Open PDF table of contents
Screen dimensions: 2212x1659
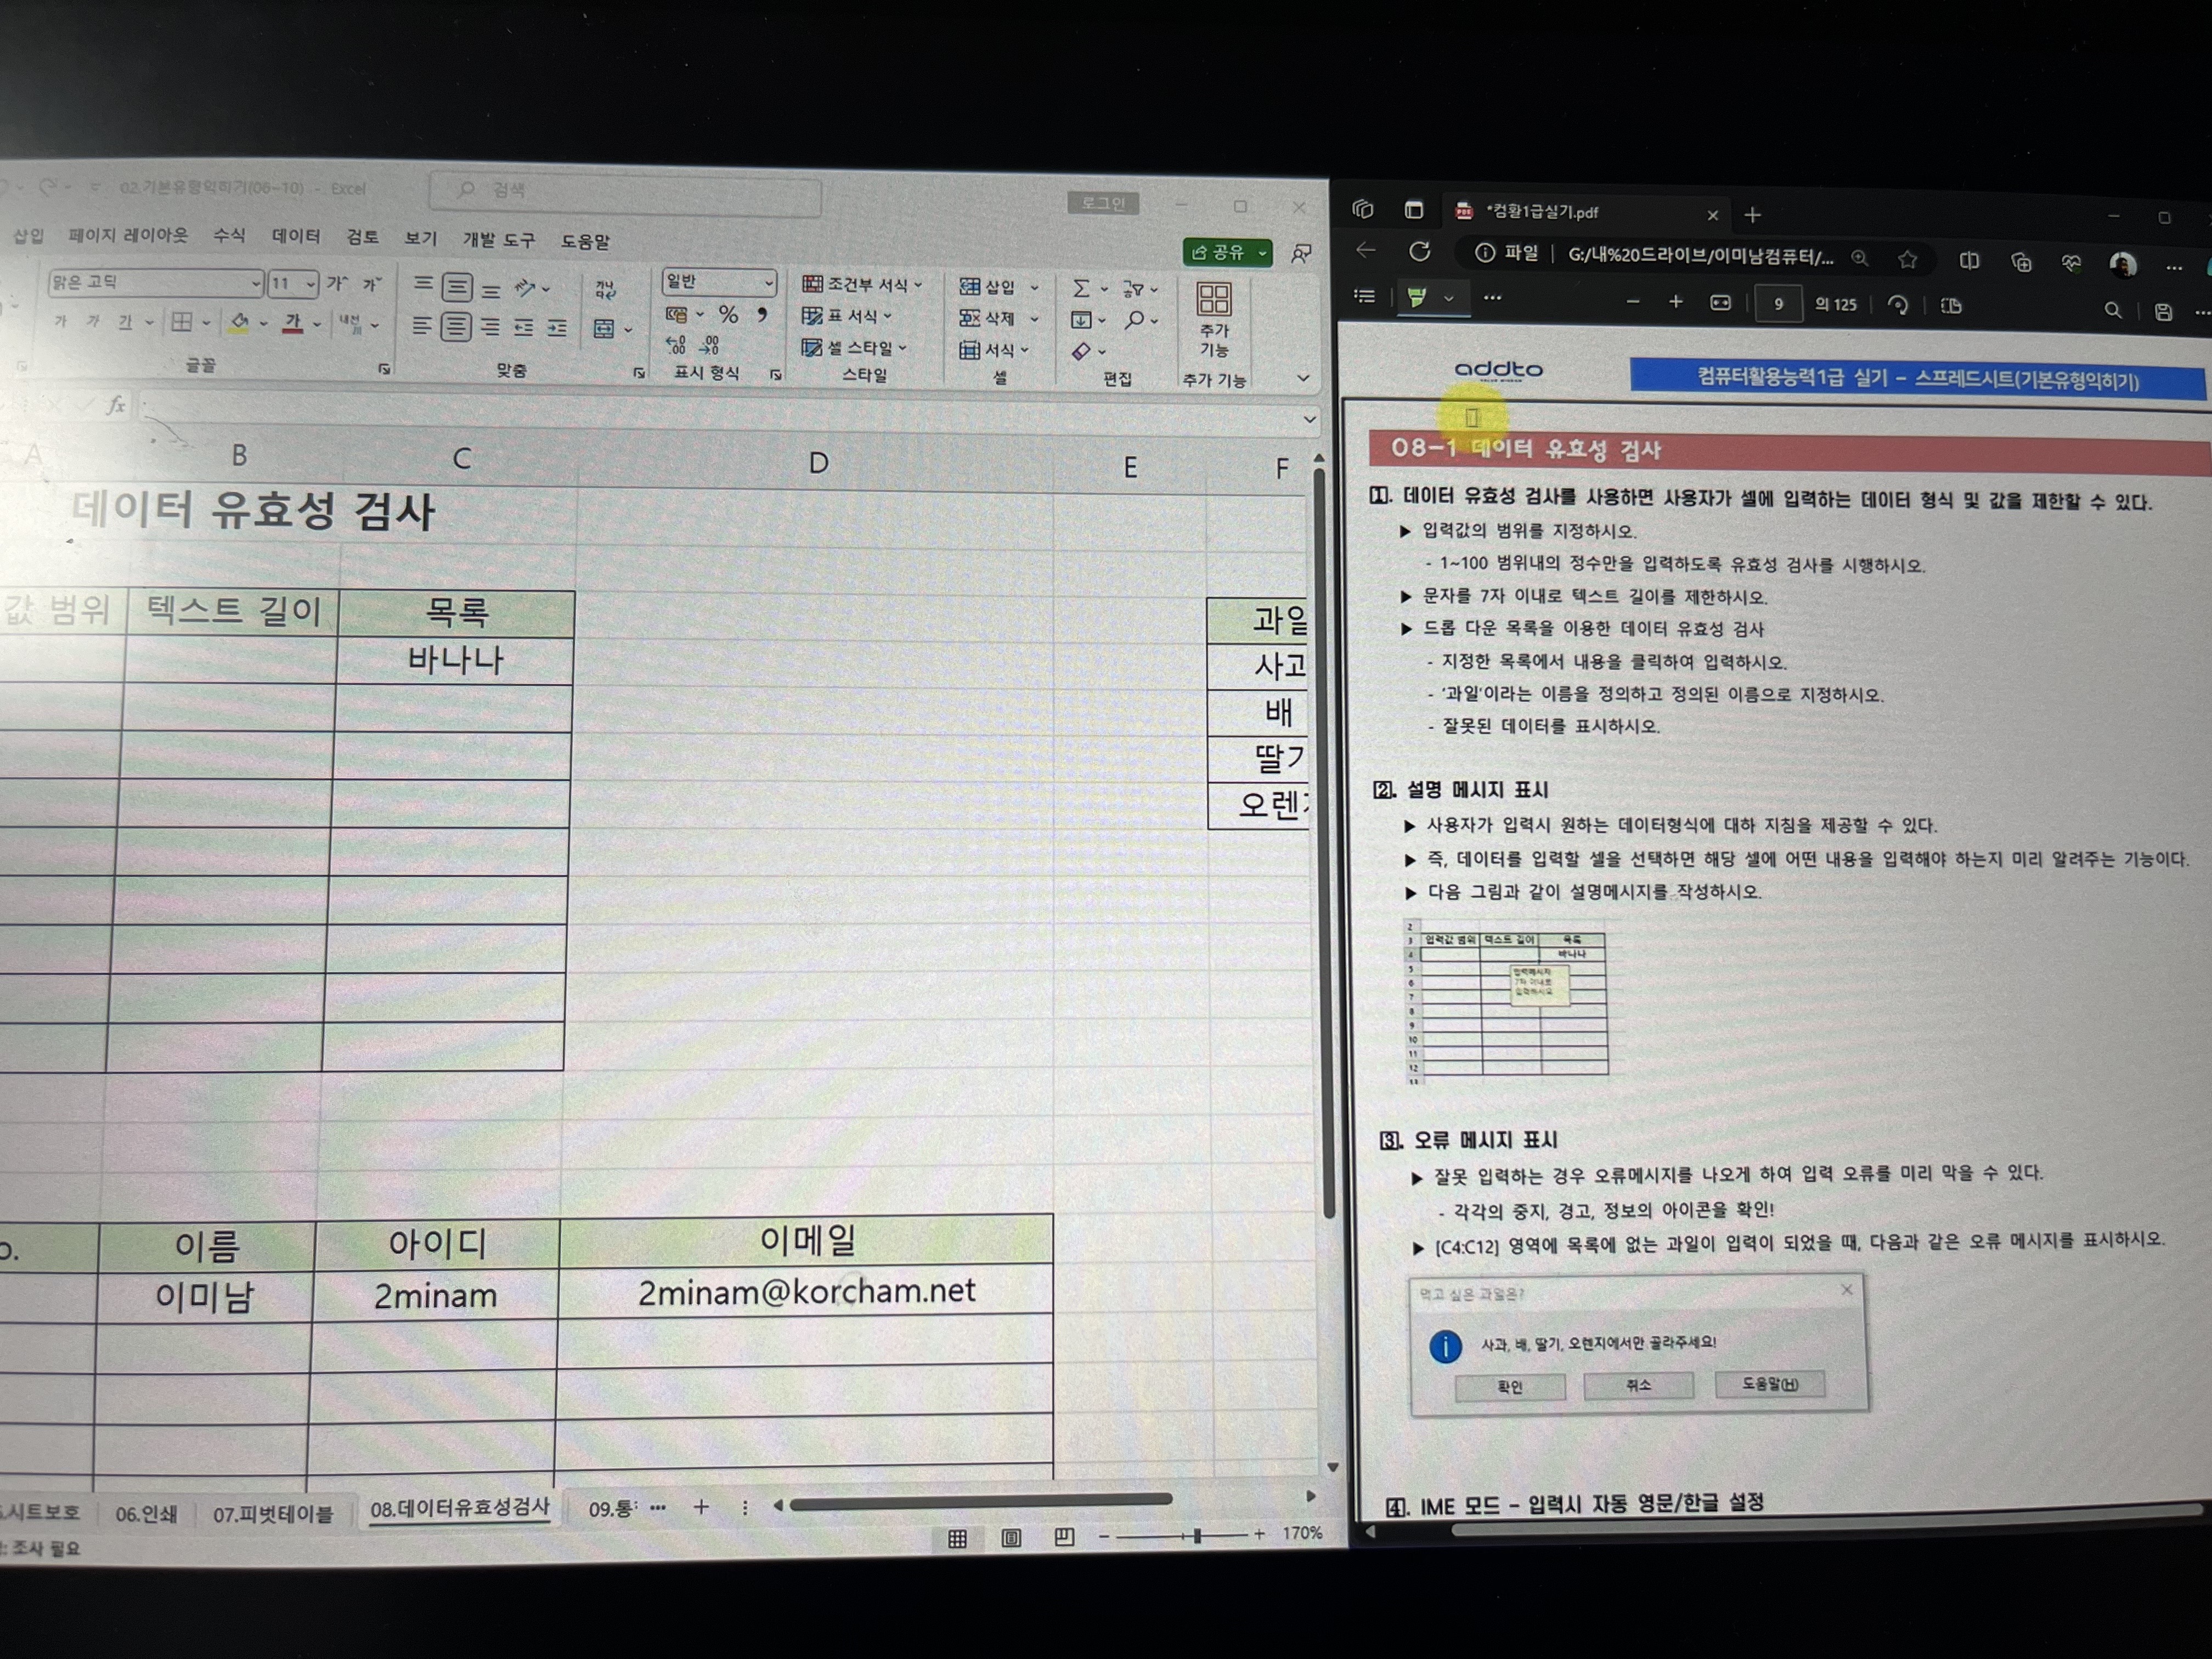click(1364, 296)
